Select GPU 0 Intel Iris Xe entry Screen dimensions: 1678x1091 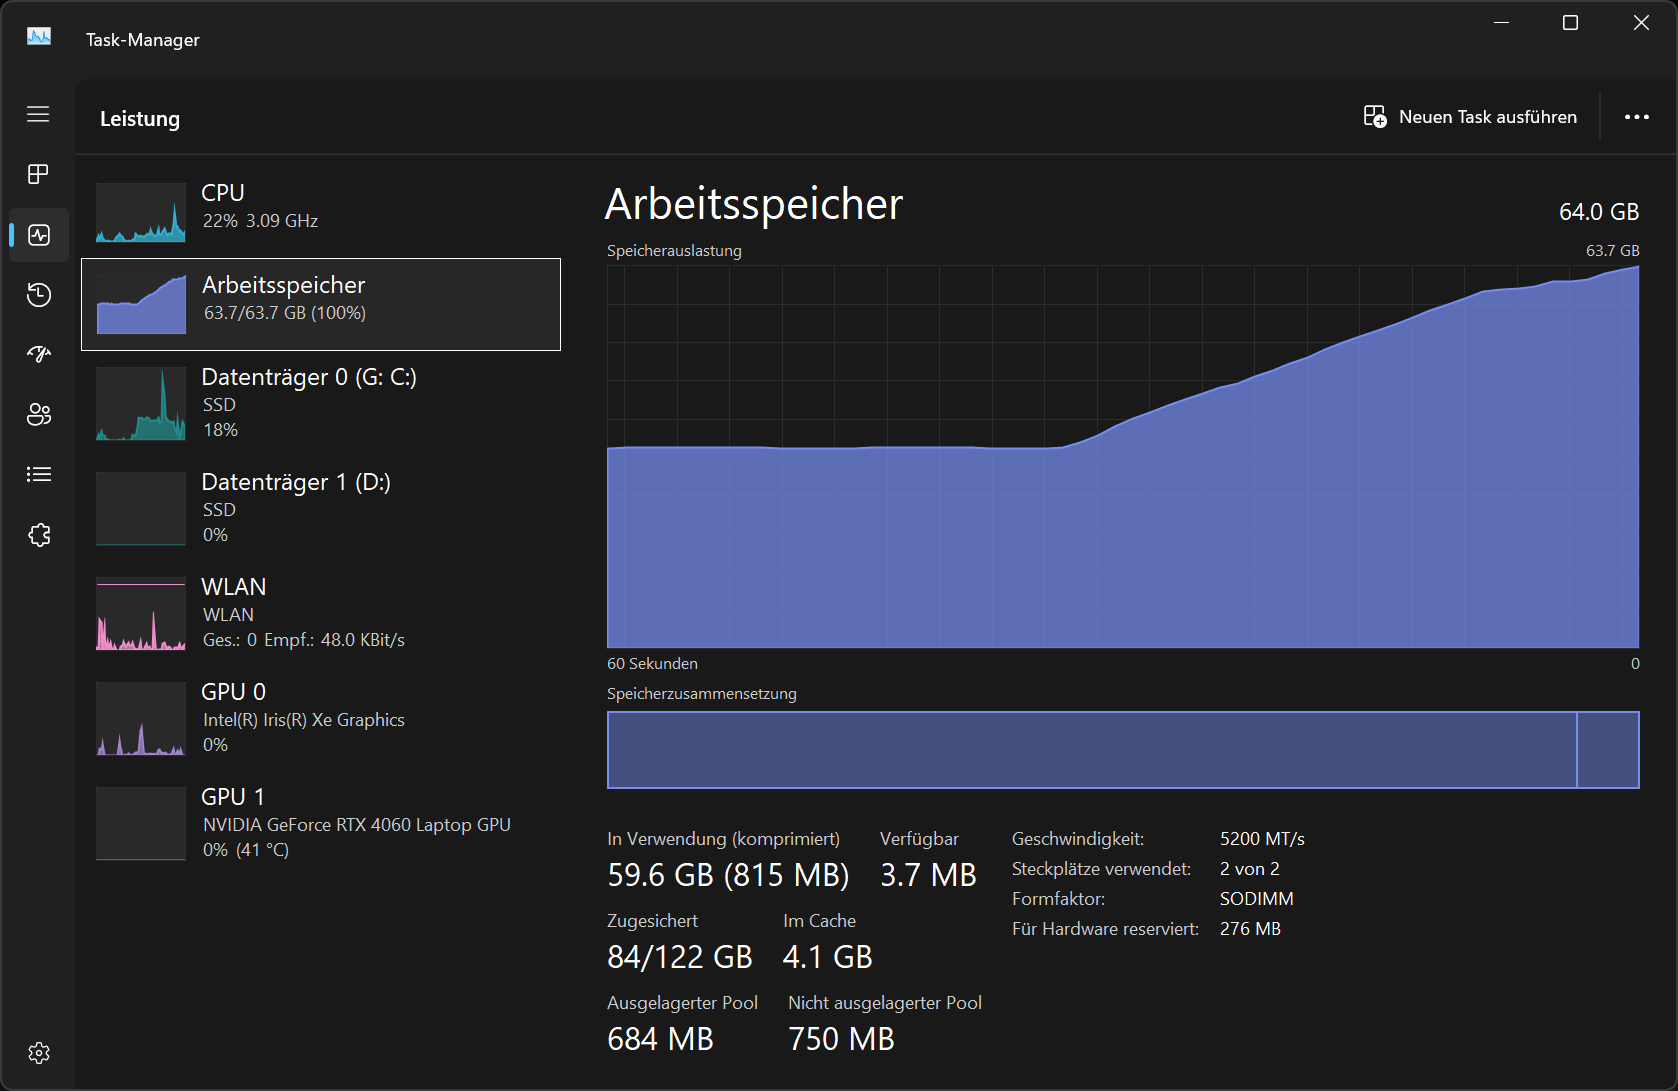pyautogui.click(x=320, y=717)
